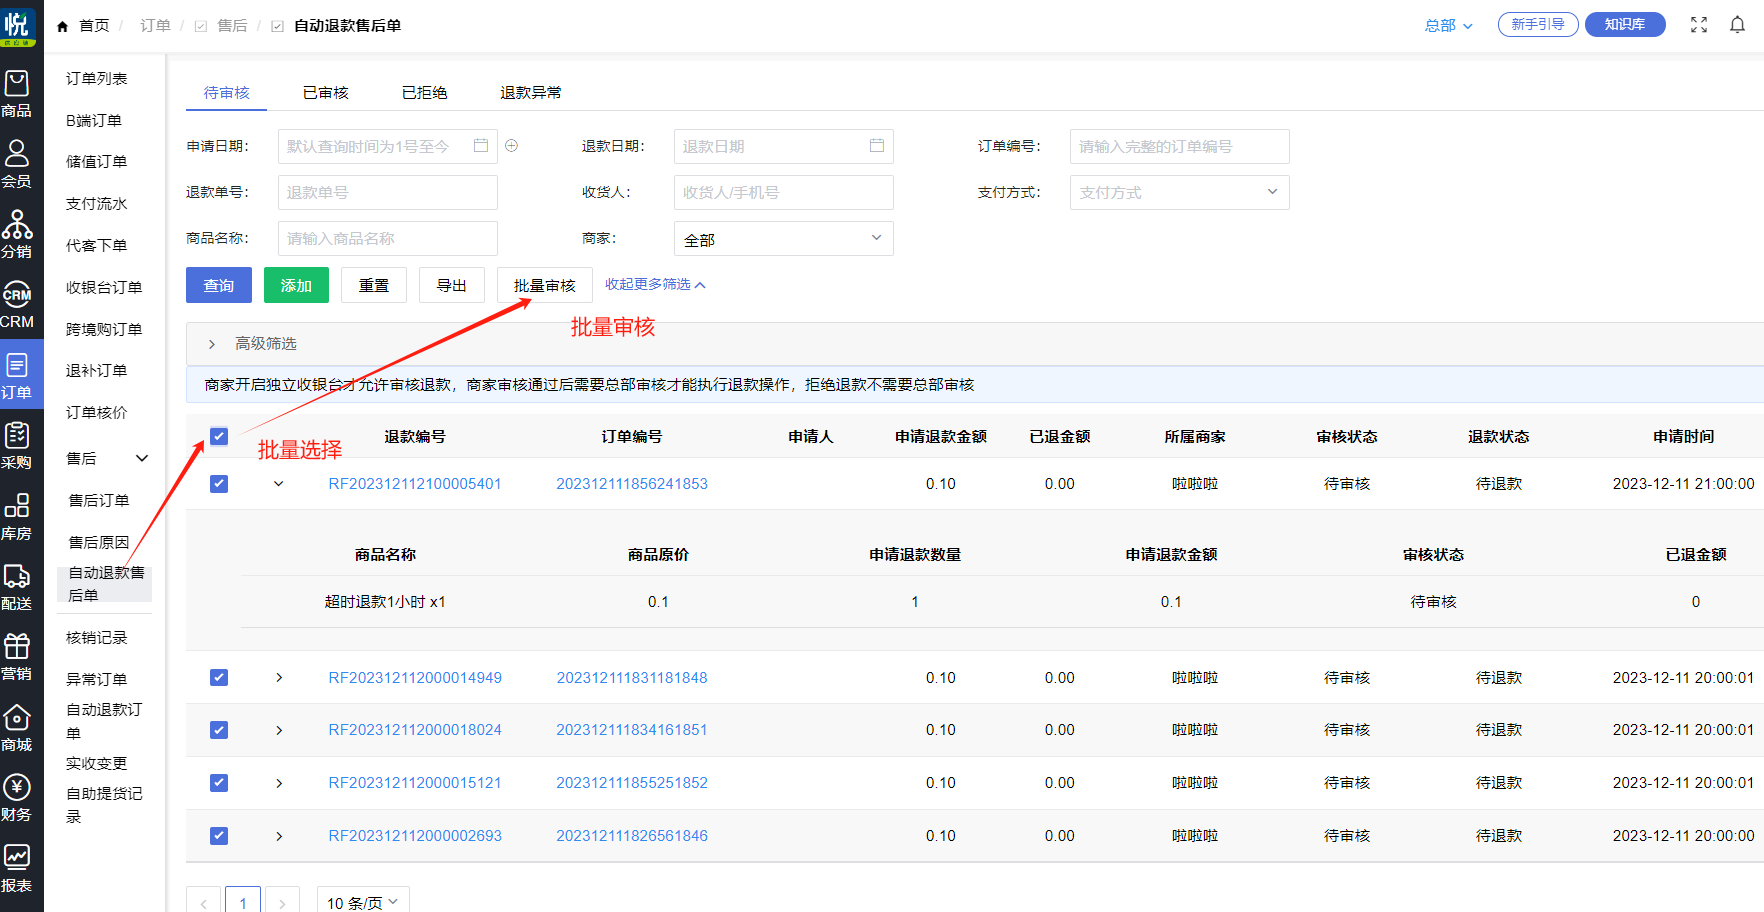Click the calendar icon in 申请日期 field
This screenshot has width=1764, height=912.
pyautogui.click(x=481, y=146)
